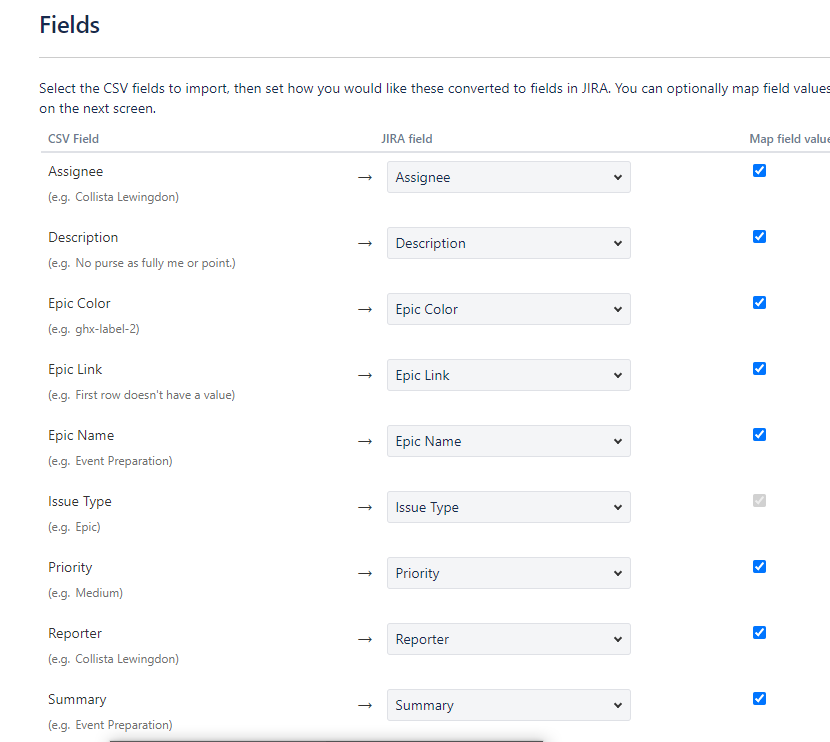Image resolution: width=830 pixels, height=742 pixels.
Task: Toggle map field value for Epic Color
Action: pyautogui.click(x=759, y=302)
